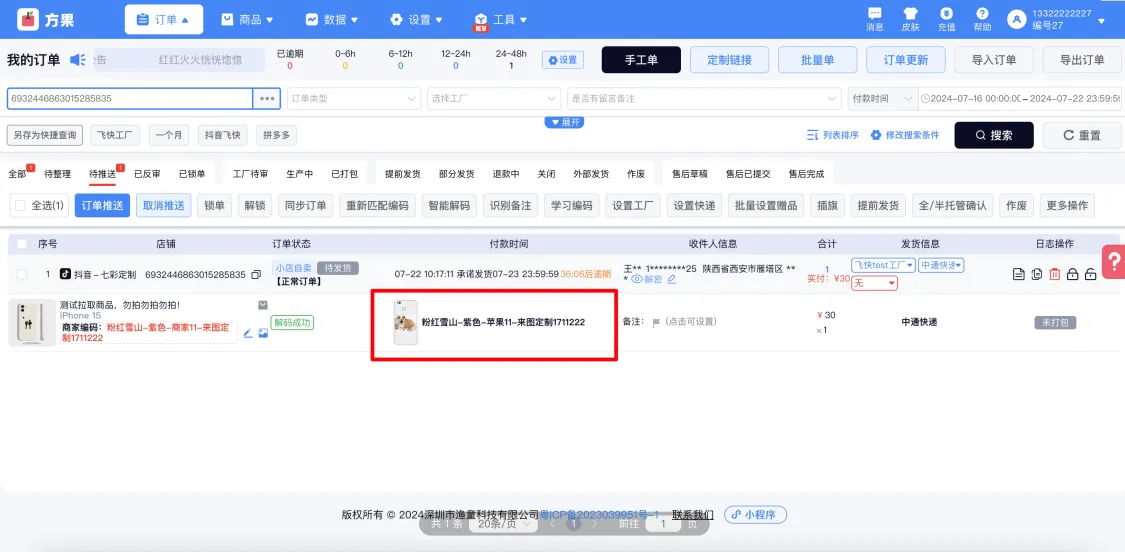Screen dimensions: 1125x552
Task: Select the 抖音飞快 quick query
Action: pyautogui.click(x=222, y=135)
